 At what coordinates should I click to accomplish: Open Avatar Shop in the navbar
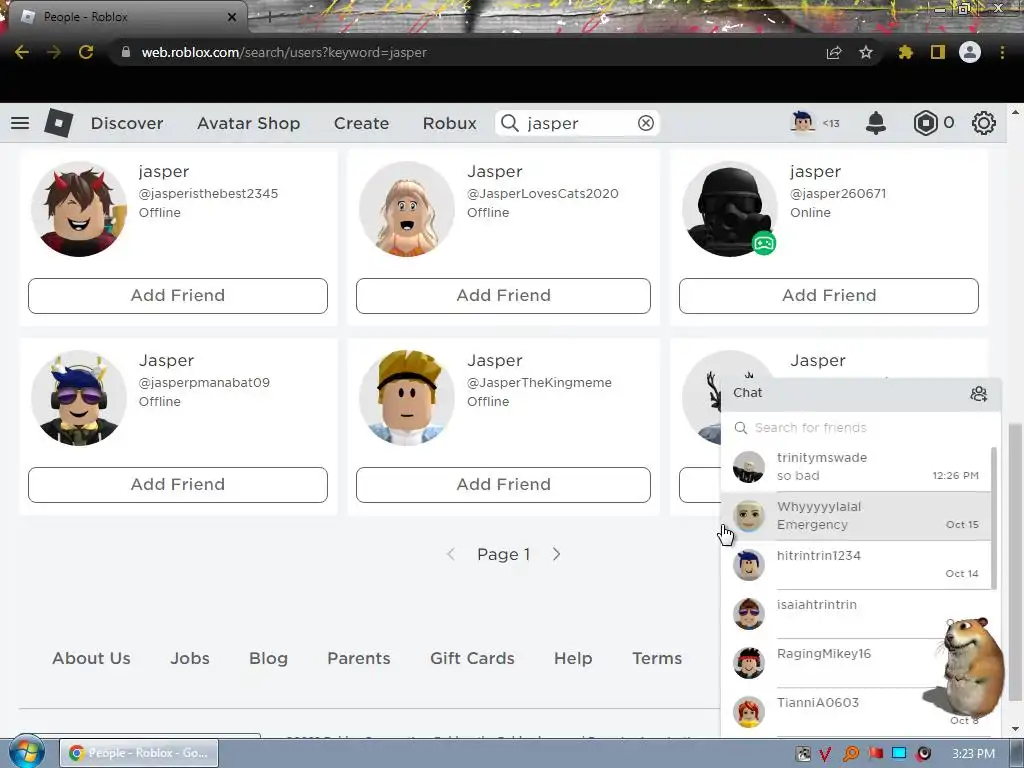[x=248, y=123]
